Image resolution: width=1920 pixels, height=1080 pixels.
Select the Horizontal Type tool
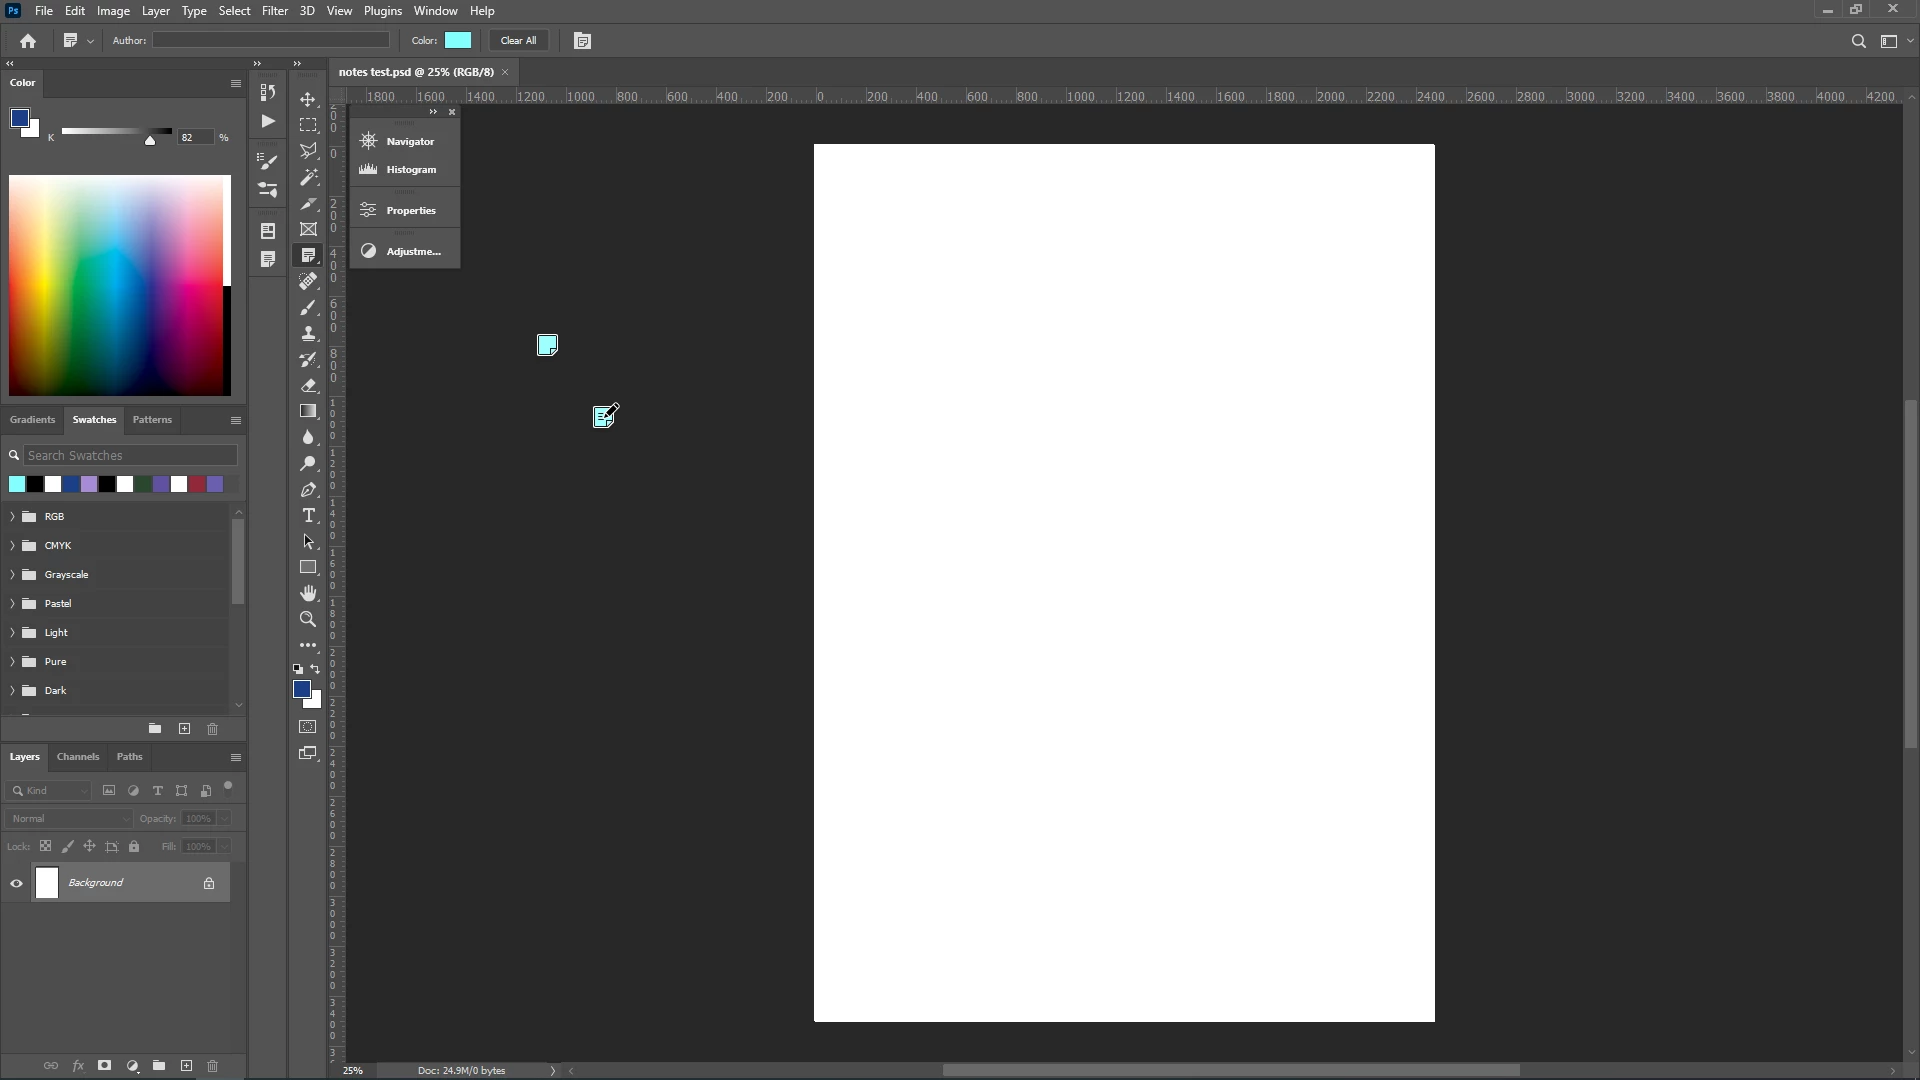point(308,515)
